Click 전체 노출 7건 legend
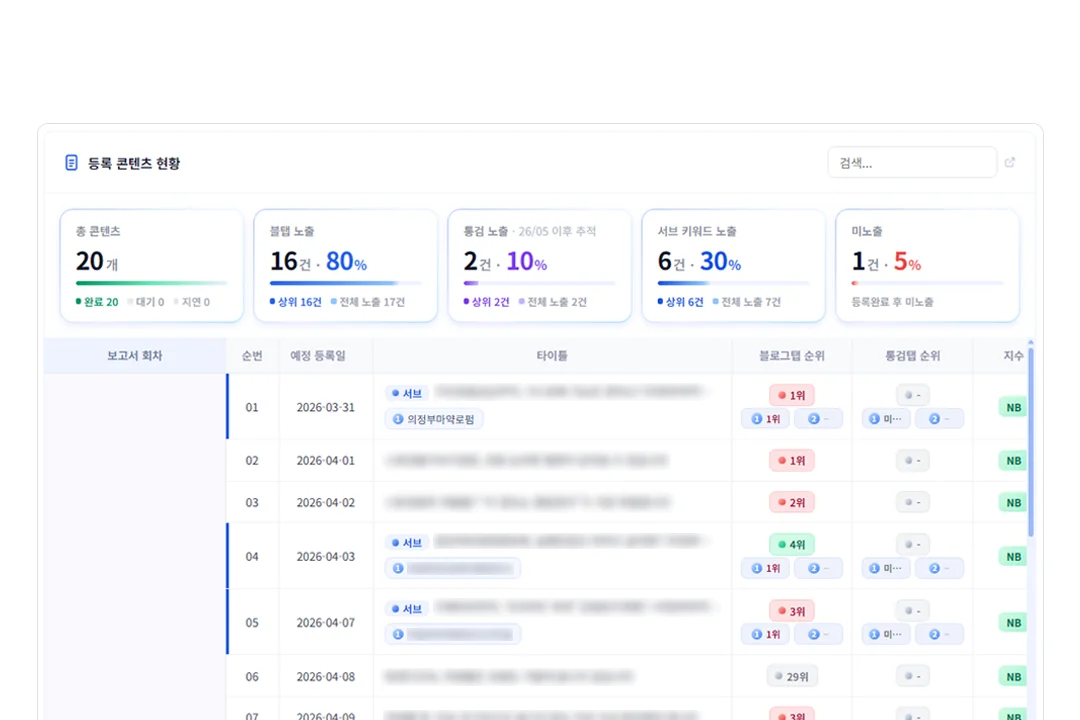This screenshot has width=1080, height=720. click(x=747, y=302)
